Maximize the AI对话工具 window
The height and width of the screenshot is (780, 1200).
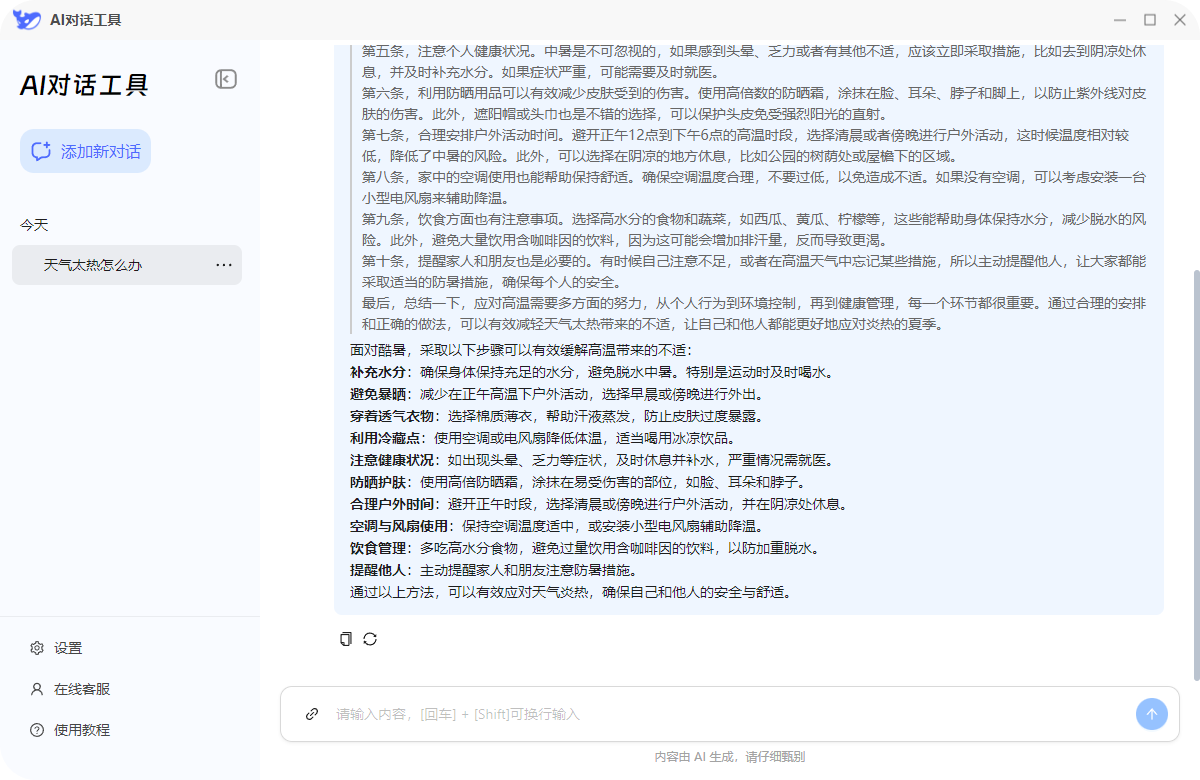(1150, 20)
